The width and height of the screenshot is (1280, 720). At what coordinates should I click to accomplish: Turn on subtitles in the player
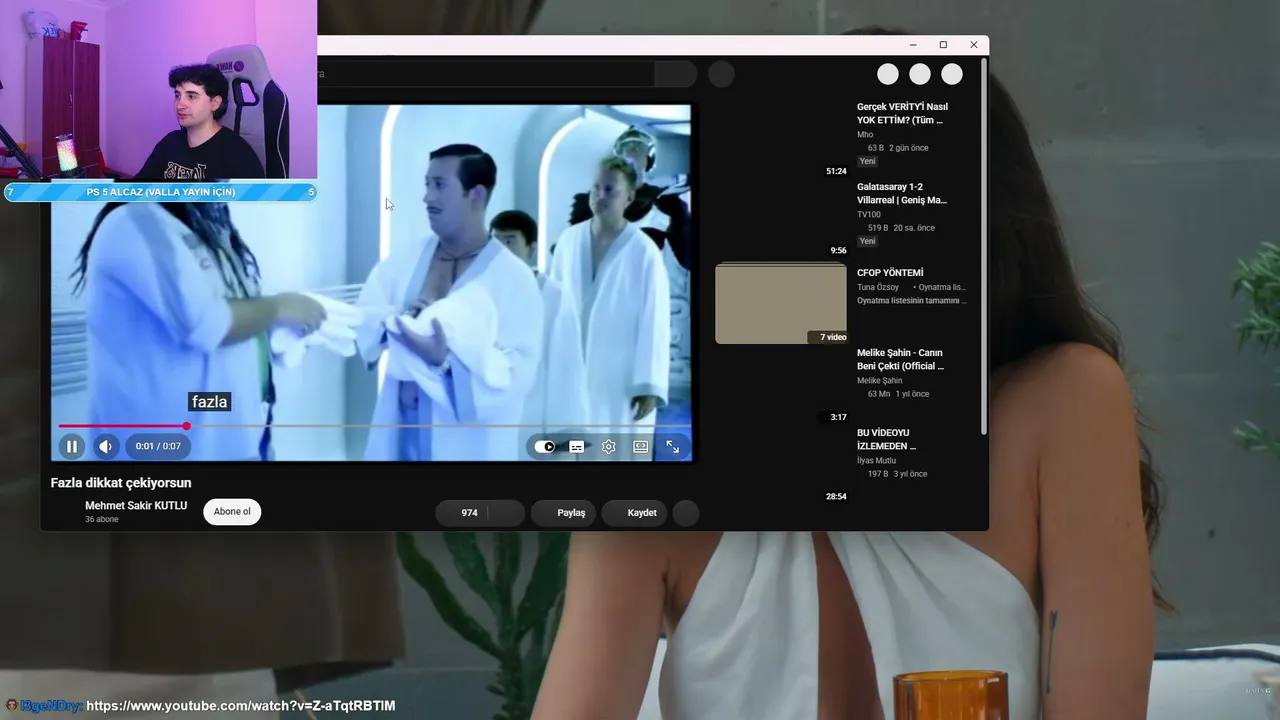pyautogui.click(x=577, y=447)
